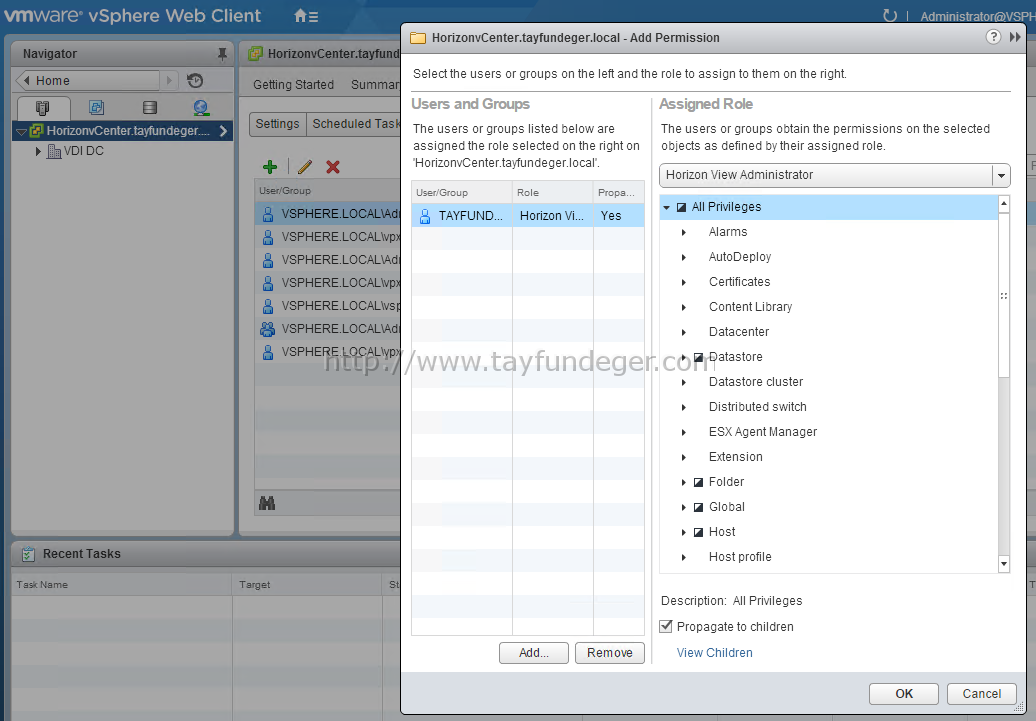The height and width of the screenshot is (721, 1036).
Task: Open the navigation history icon
Action: coord(195,81)
